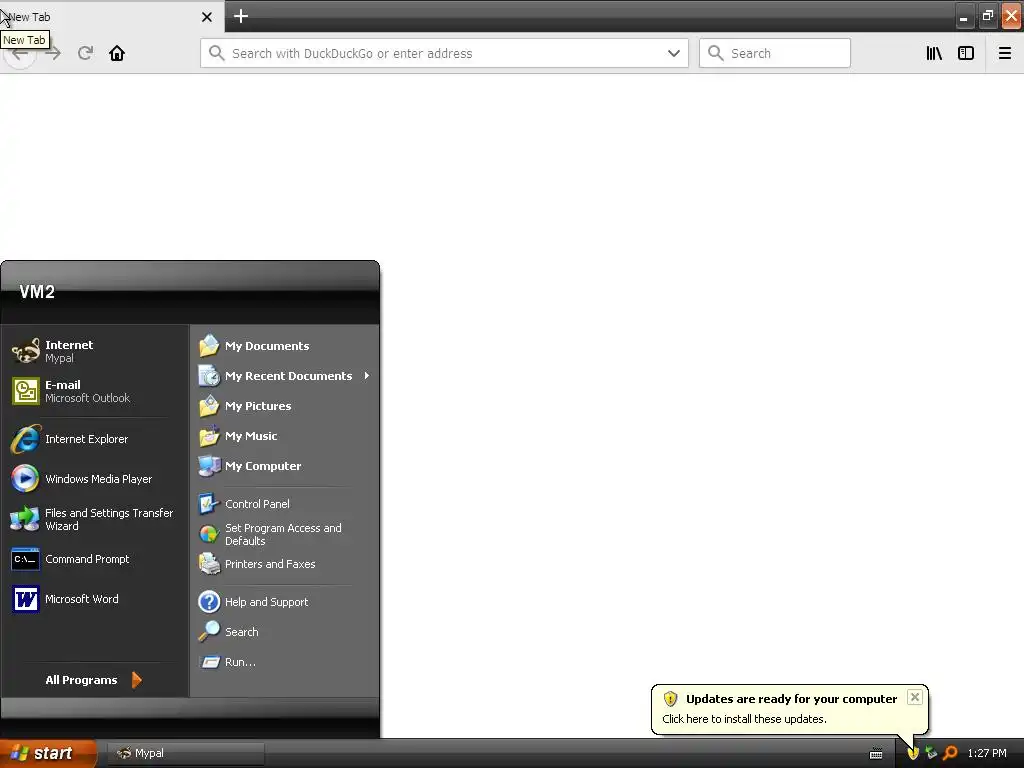Open Printers and Faxes
1024x768 pixels.
click(285, 564)
